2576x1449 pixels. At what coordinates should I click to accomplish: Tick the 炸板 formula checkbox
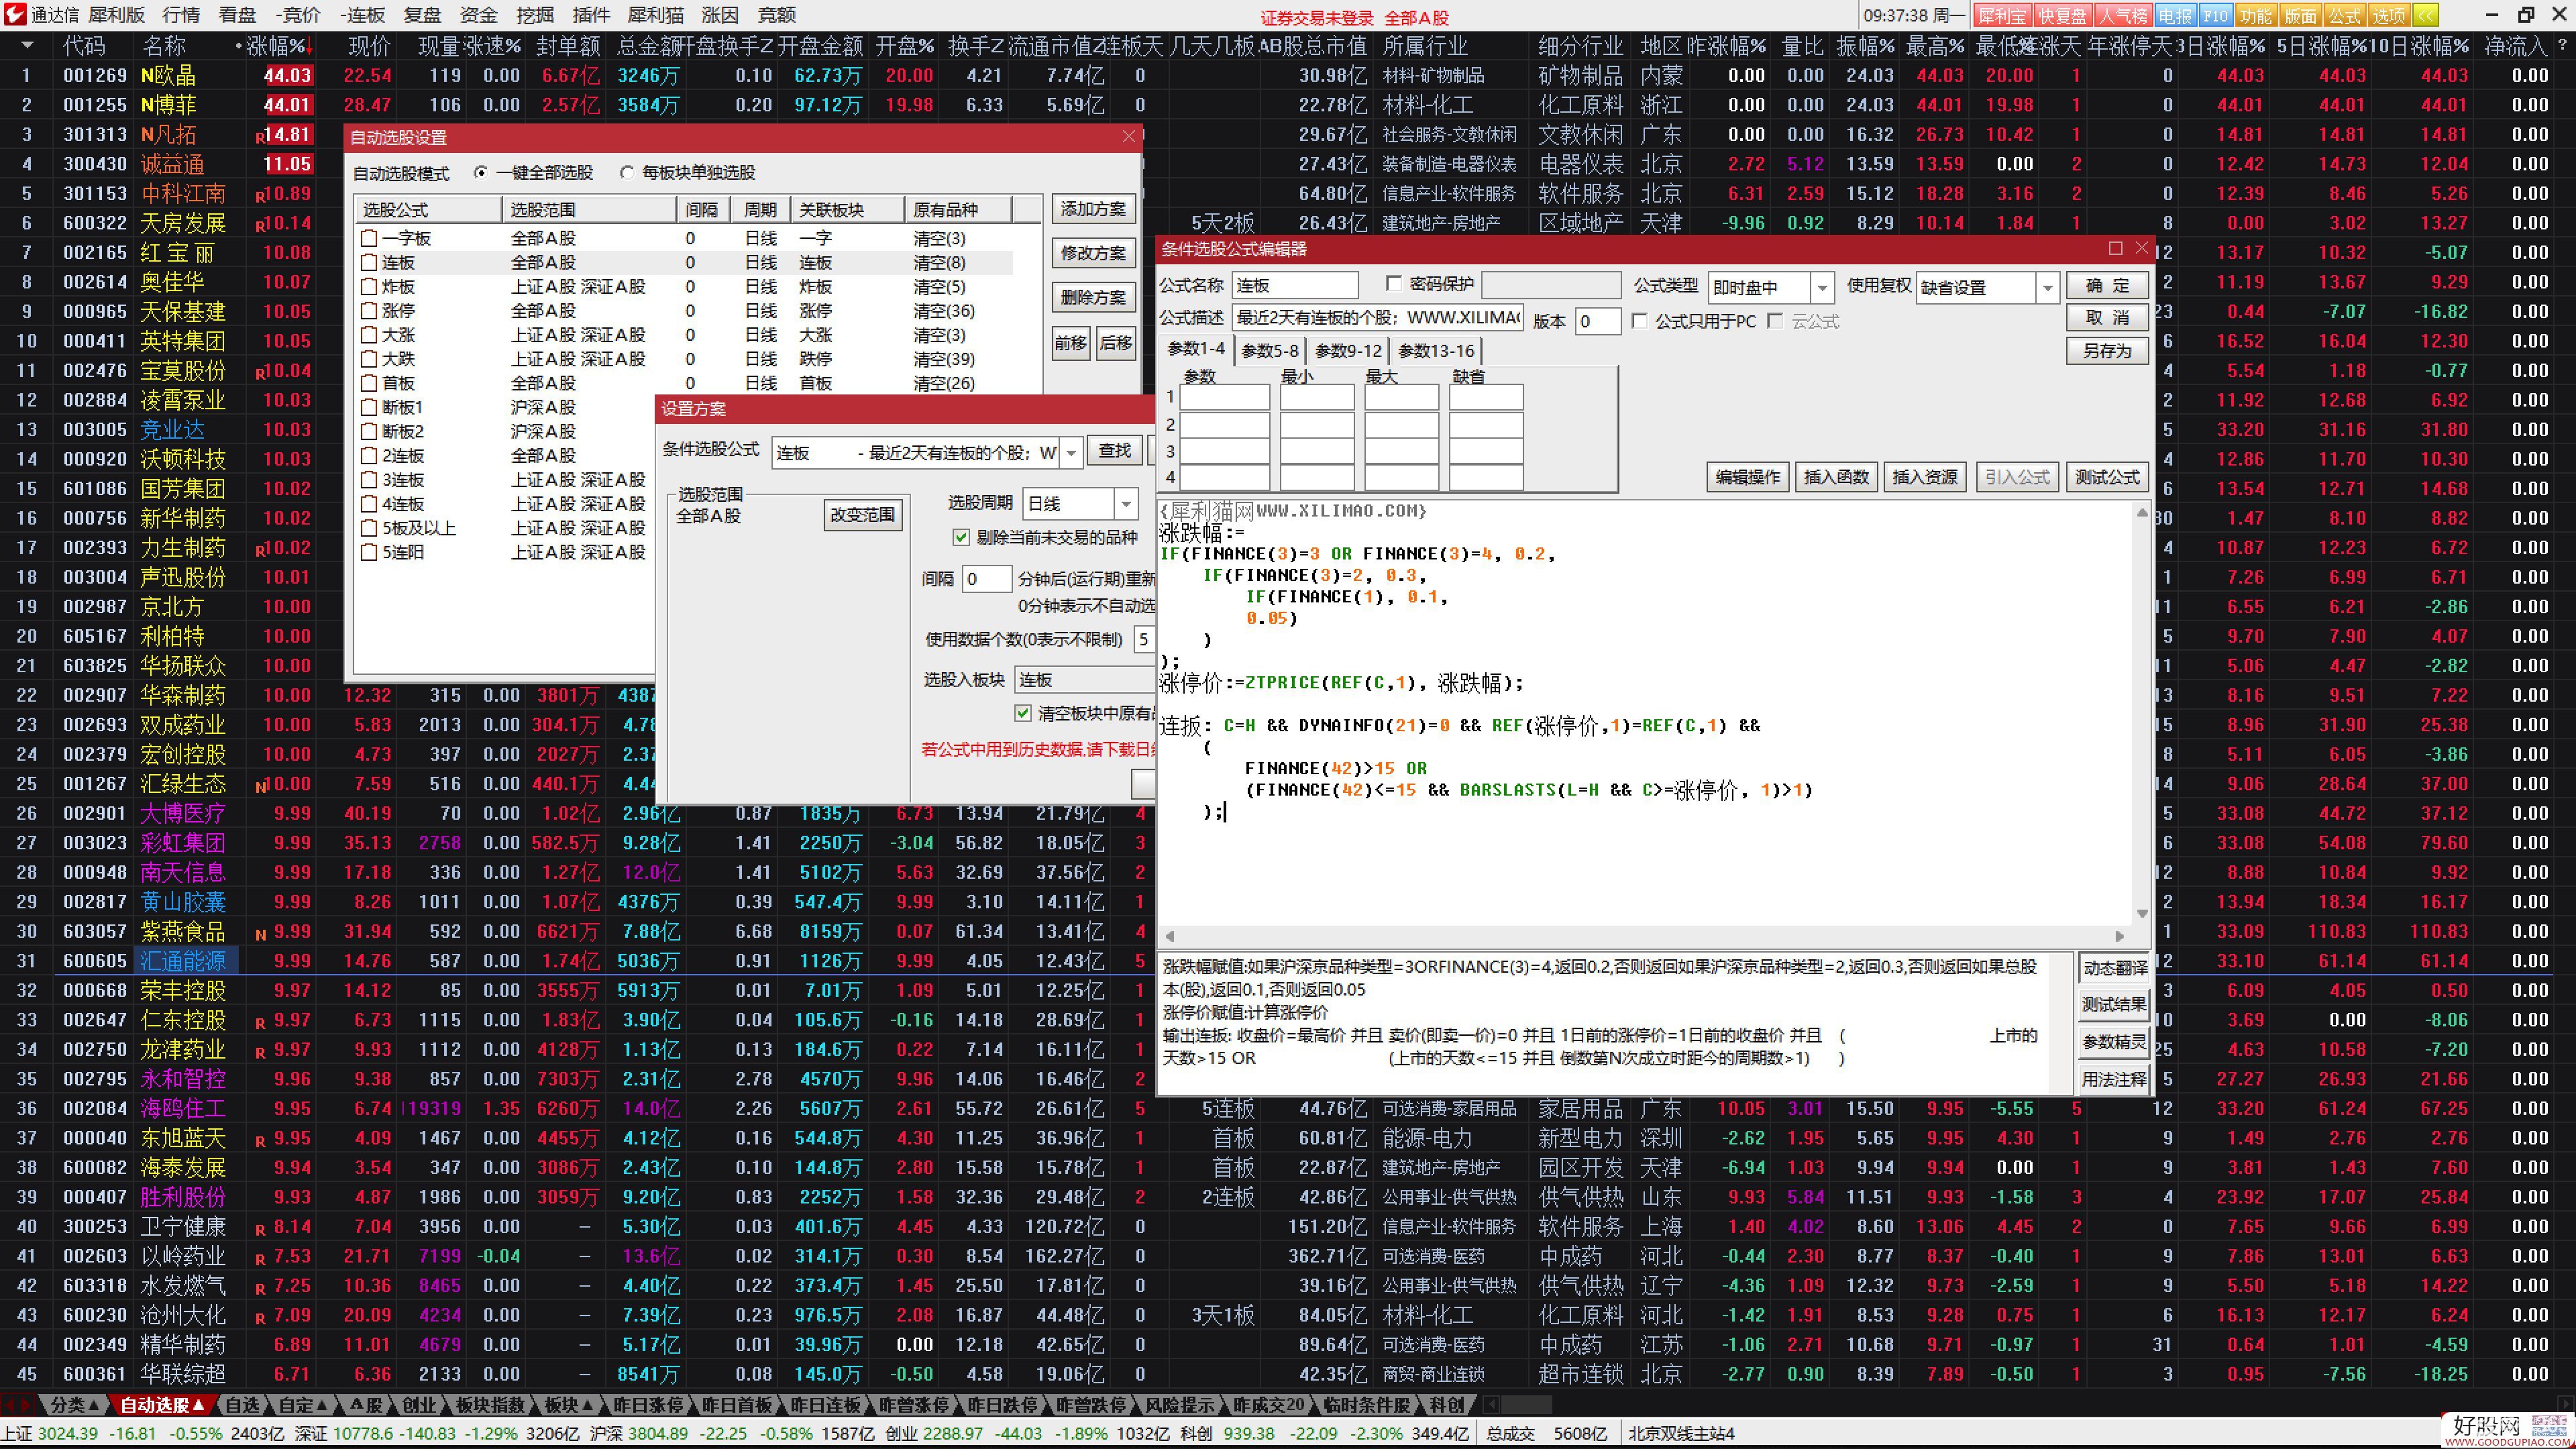click(369, 286)
